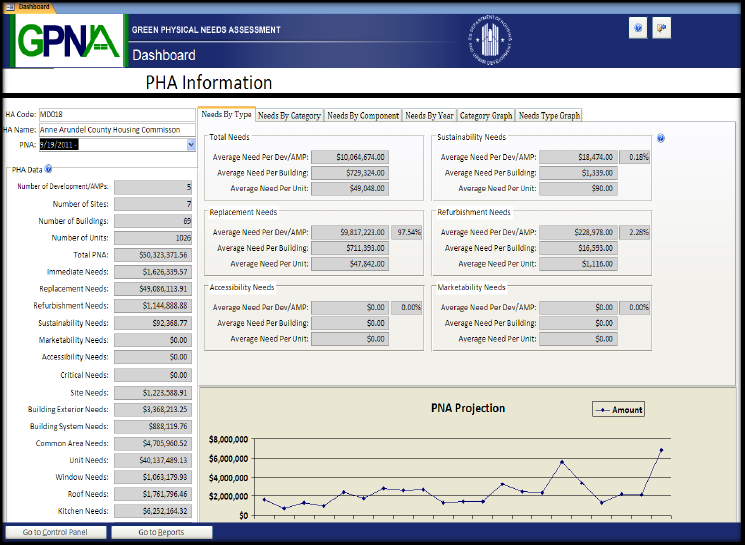The image size is (745, 545).
Task: Switch to the Needs By Category tab
Action: 289,115
